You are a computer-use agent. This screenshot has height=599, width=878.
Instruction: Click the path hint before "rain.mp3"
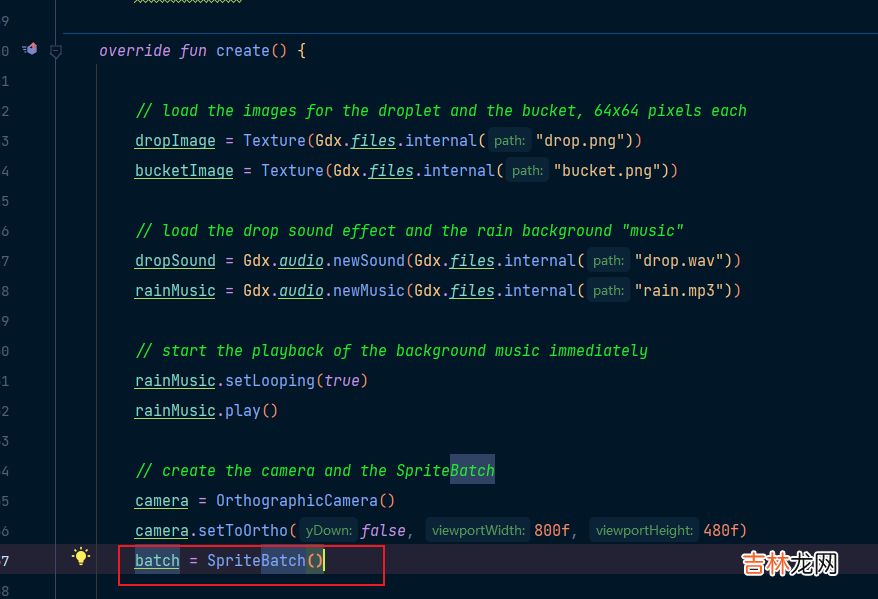(608, 290)
